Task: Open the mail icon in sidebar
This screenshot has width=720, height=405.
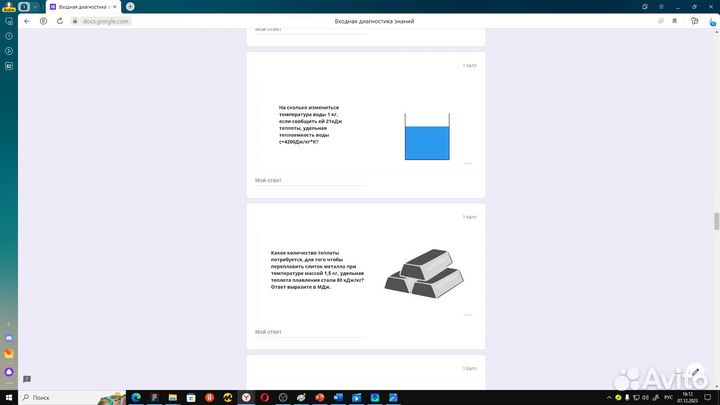Action: [x=9, y=354]
